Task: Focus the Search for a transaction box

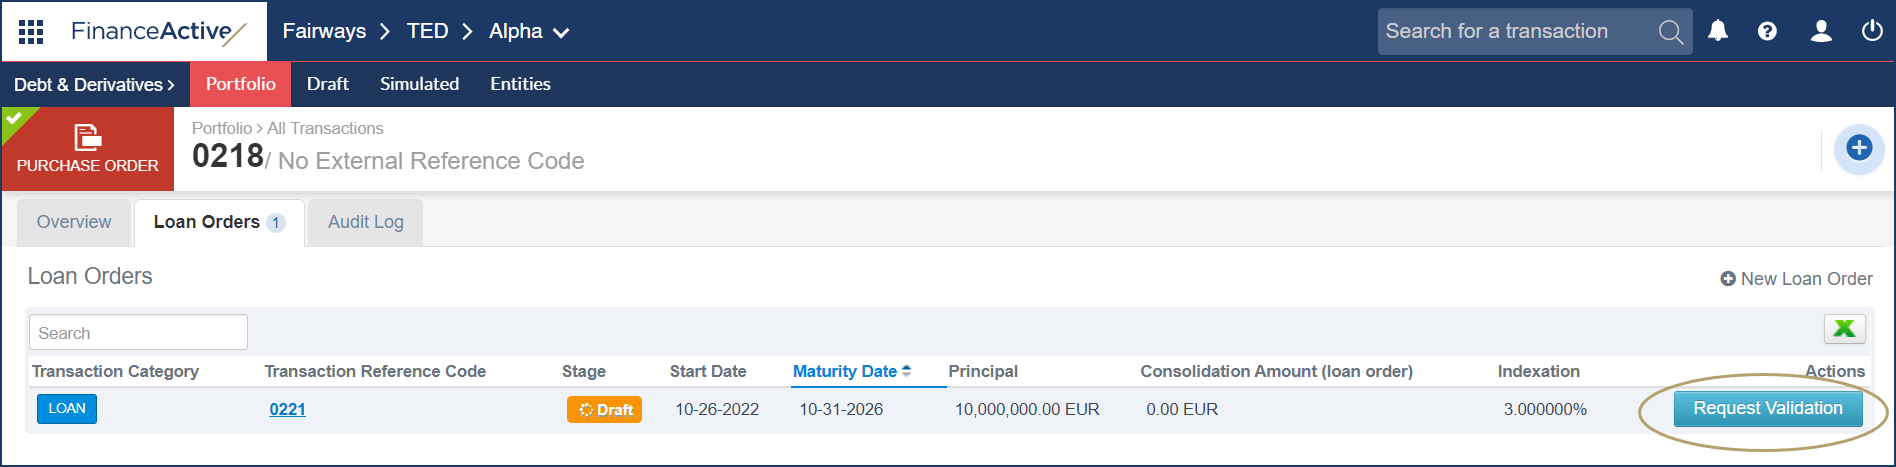Action: tap(1515, 32)
